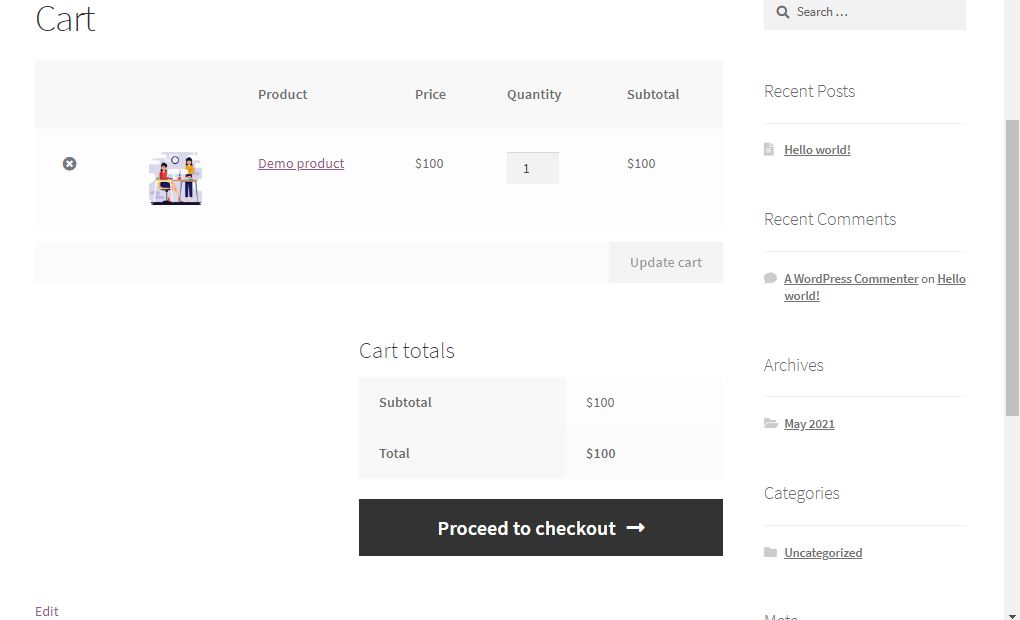Image resolution: width=1020 pixels, height=620 pixels.
Task: Click the document icon beside Hello world!
Action: [x=769, y=149]
